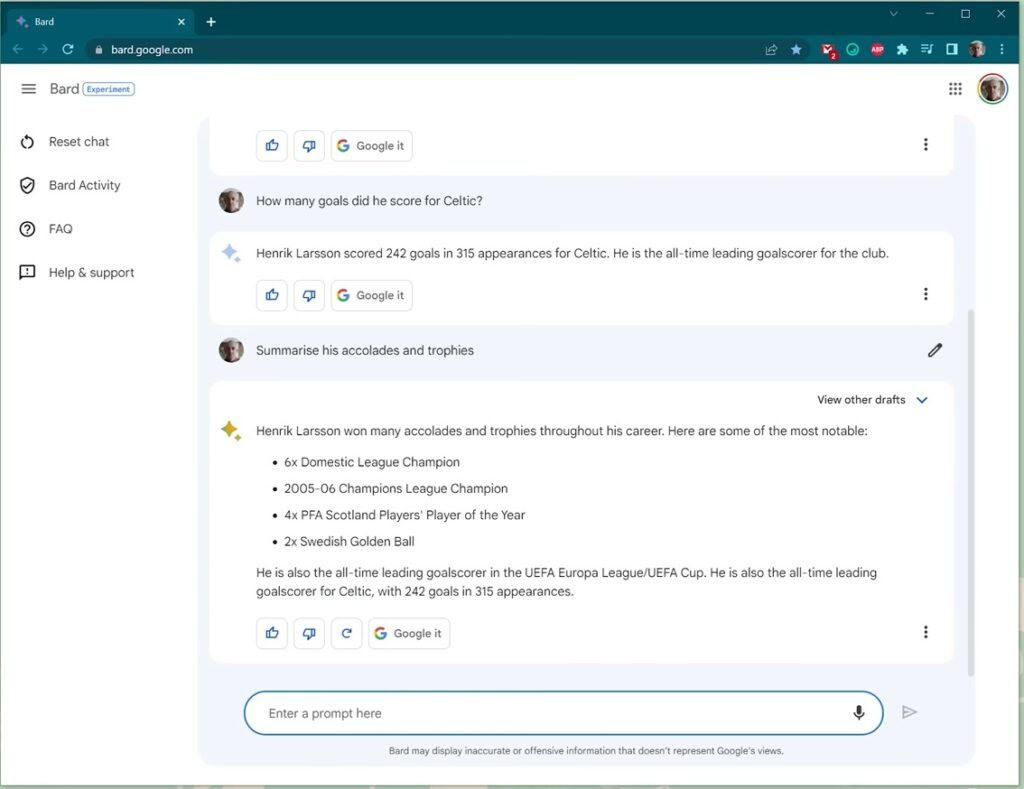Edit the accolades prompt with the pencil icon
1024x789 pixels.
click(935, 350)
